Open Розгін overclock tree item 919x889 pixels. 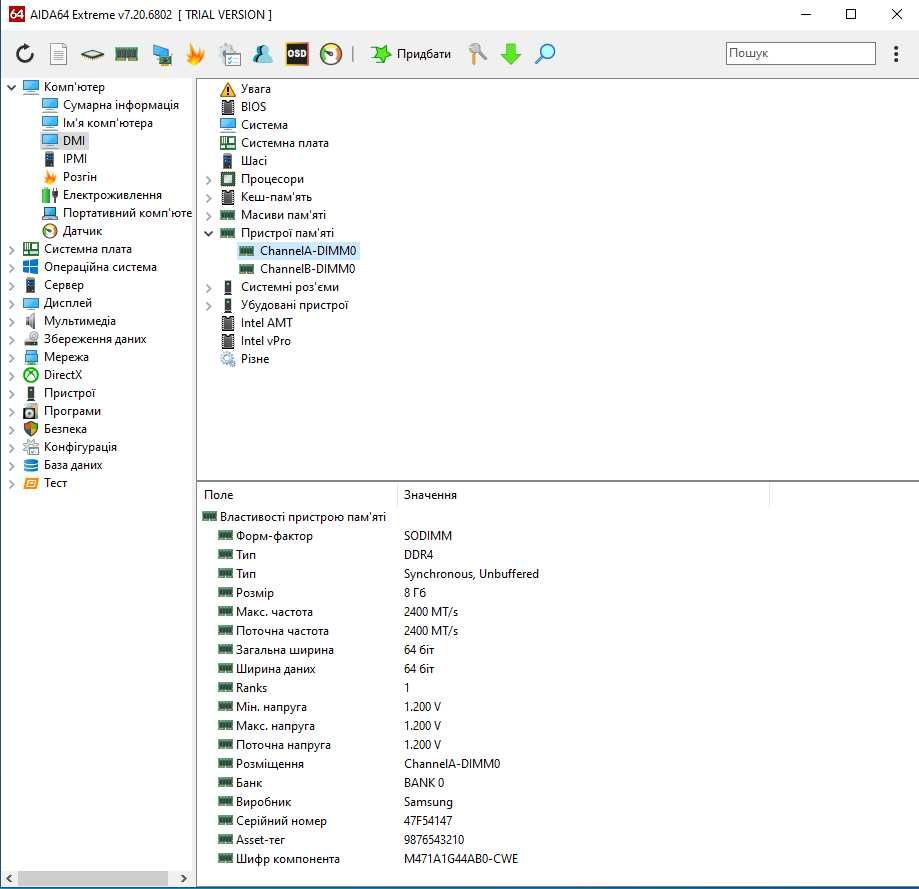(80, 177)
